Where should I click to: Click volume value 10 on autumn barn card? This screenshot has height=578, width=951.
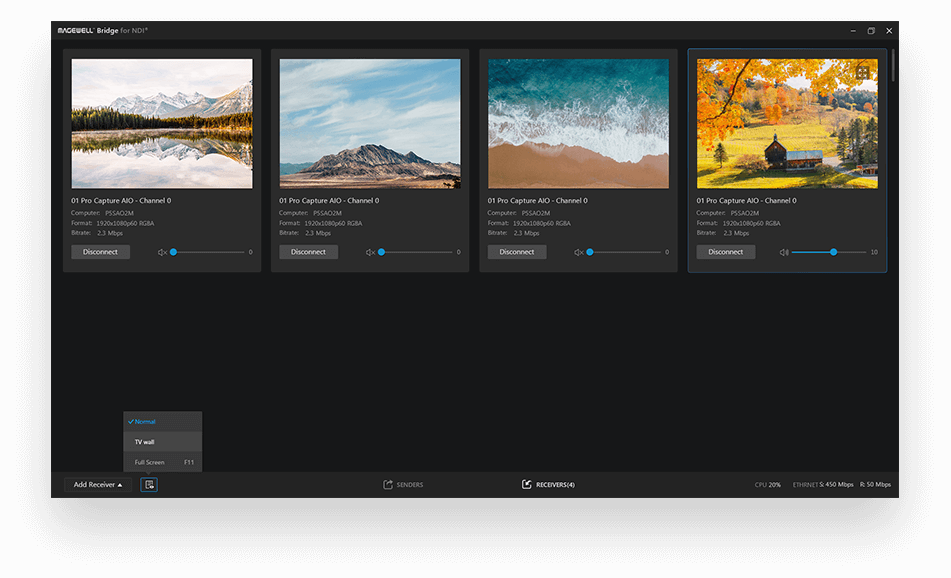pos(874,252)
